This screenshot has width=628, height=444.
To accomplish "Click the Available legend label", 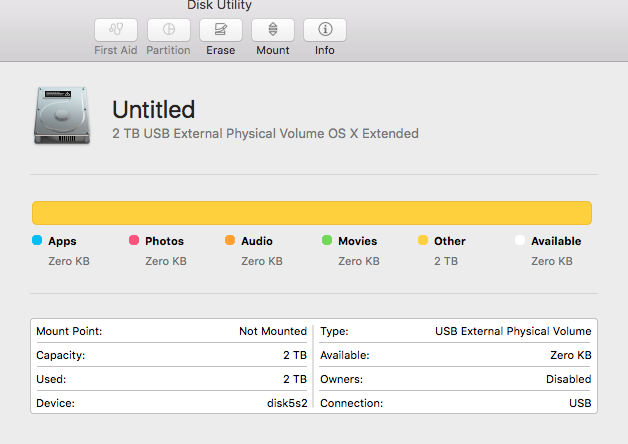I will (556, 241).
